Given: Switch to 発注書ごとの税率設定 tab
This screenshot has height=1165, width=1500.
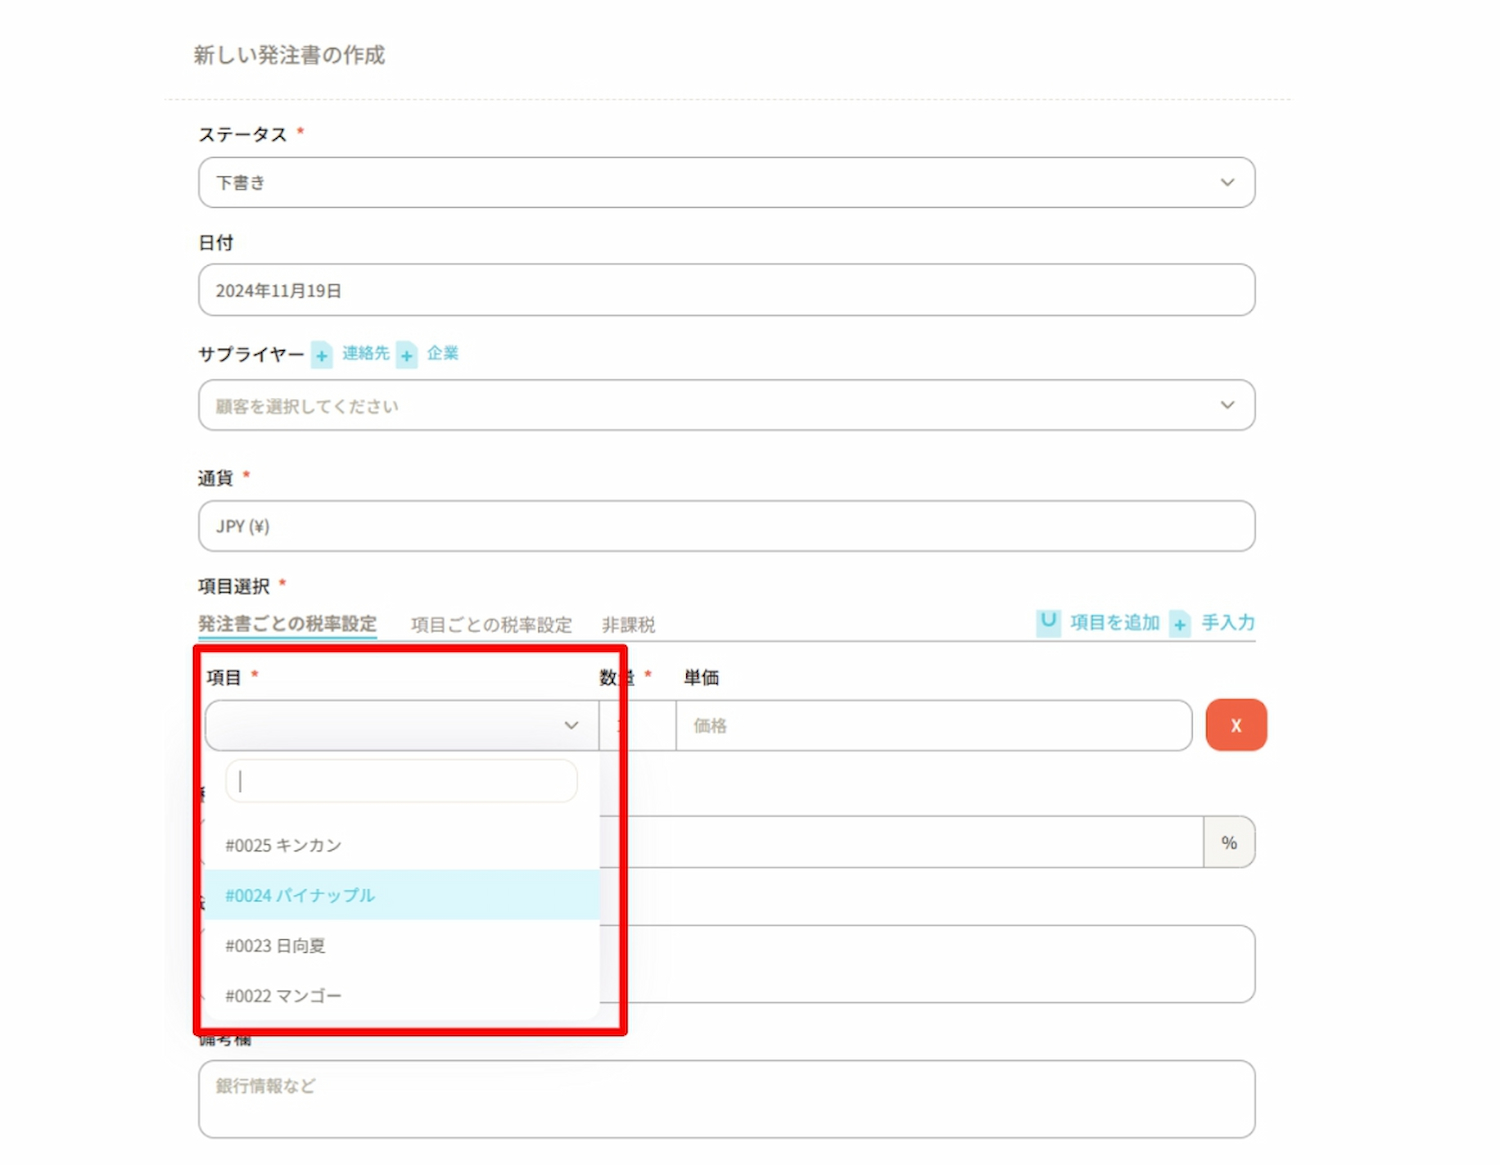Looking at the screenshot, I should click(x=287, y=624).
